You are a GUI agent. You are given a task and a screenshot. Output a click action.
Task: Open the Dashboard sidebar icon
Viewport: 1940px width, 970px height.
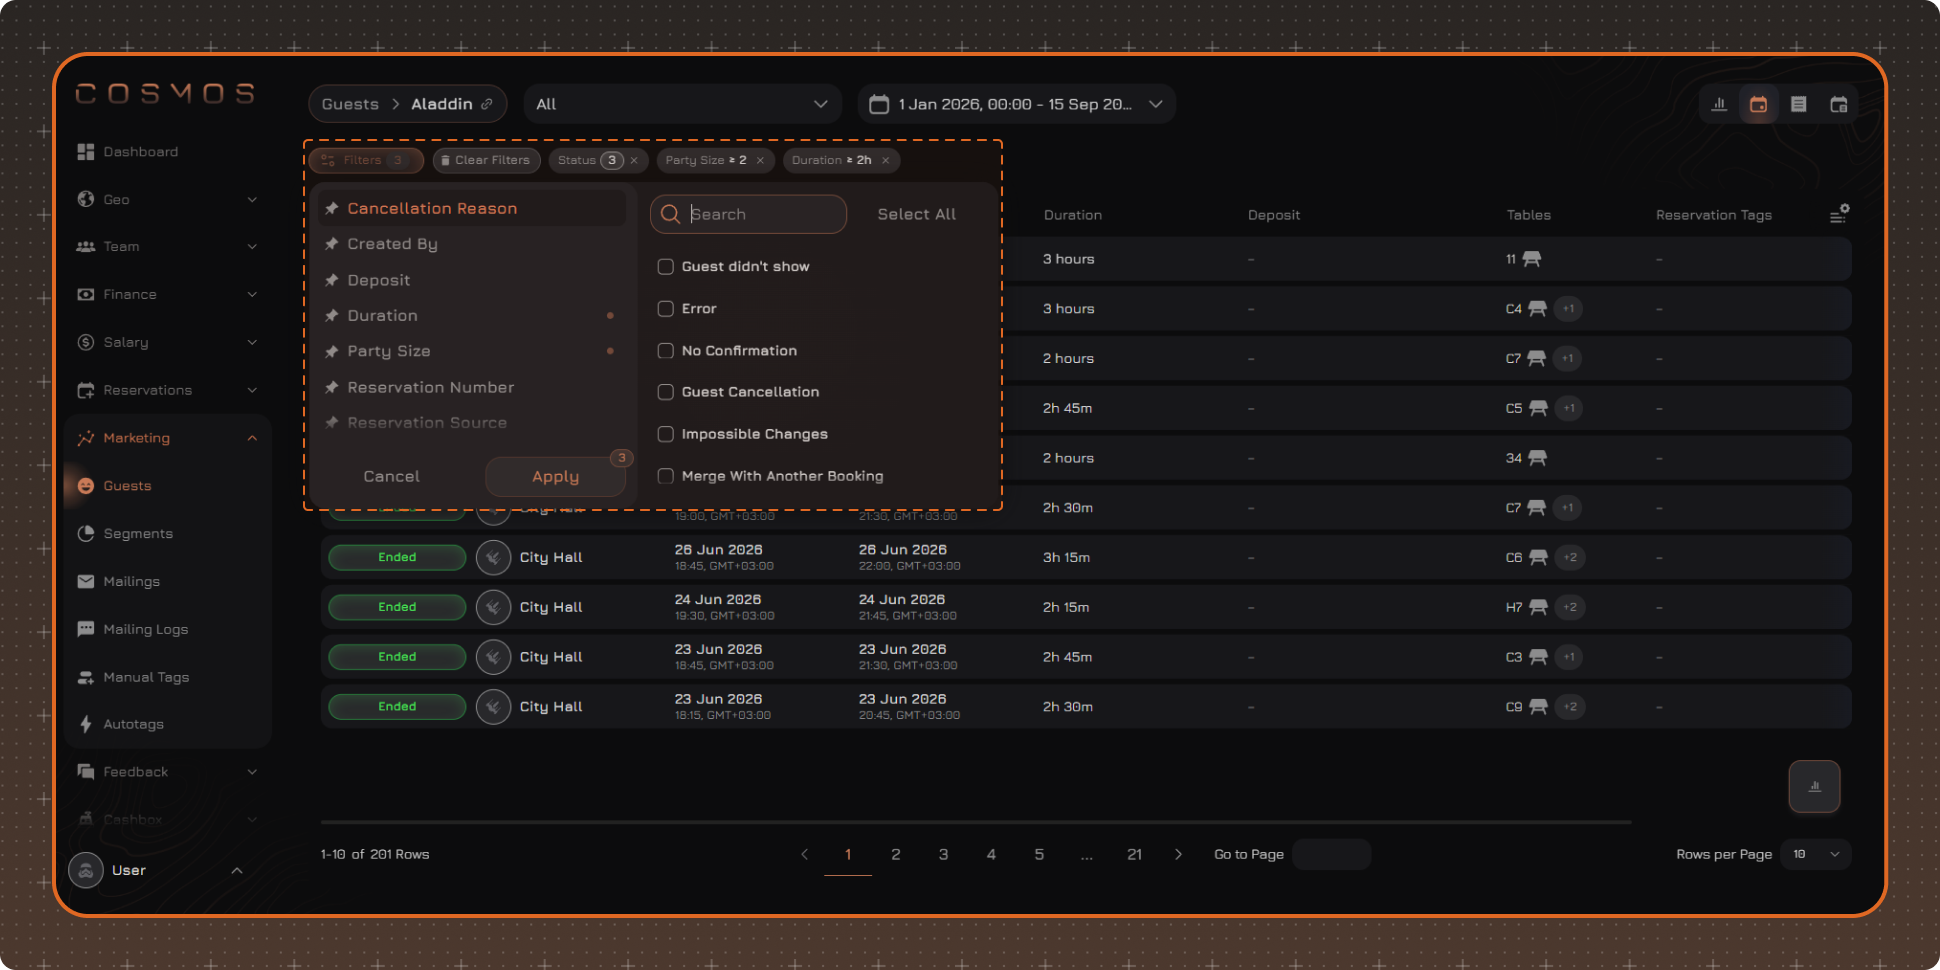(86, 152)
